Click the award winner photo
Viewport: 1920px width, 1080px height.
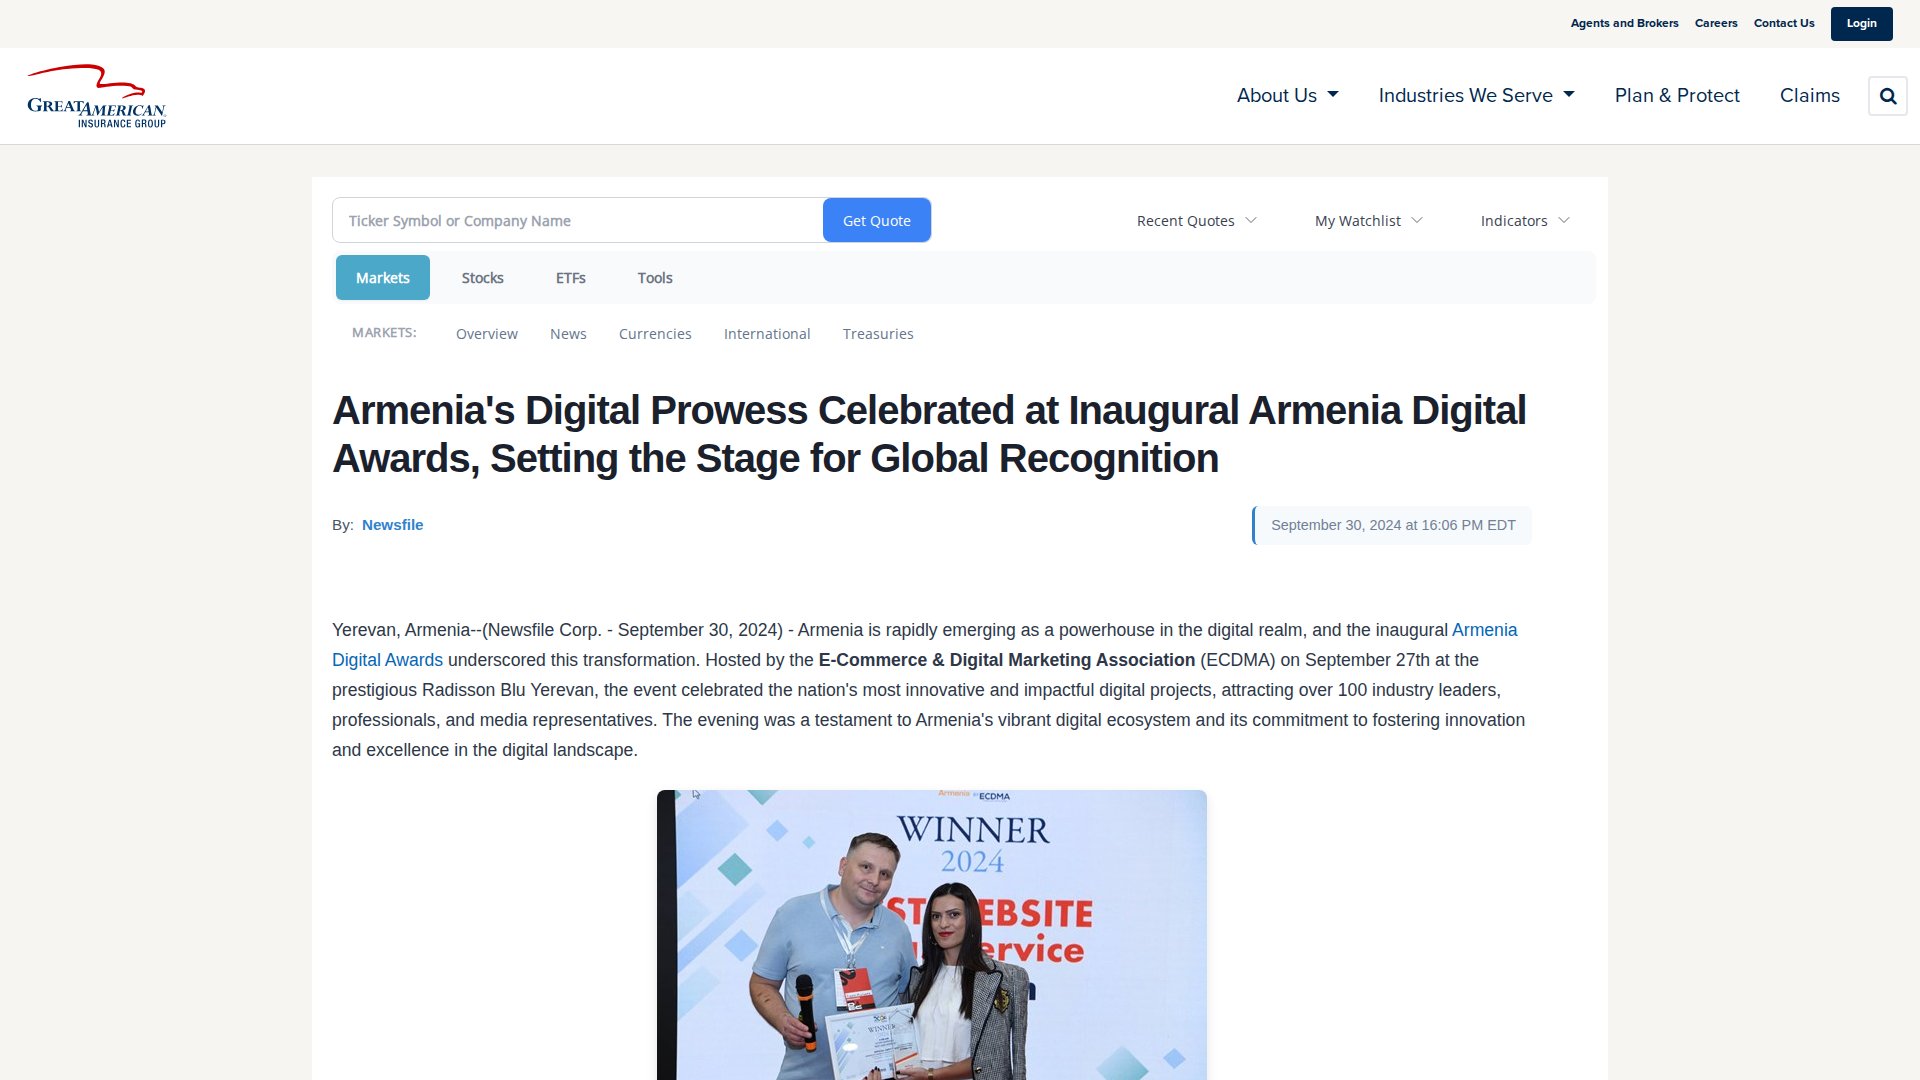931,934
